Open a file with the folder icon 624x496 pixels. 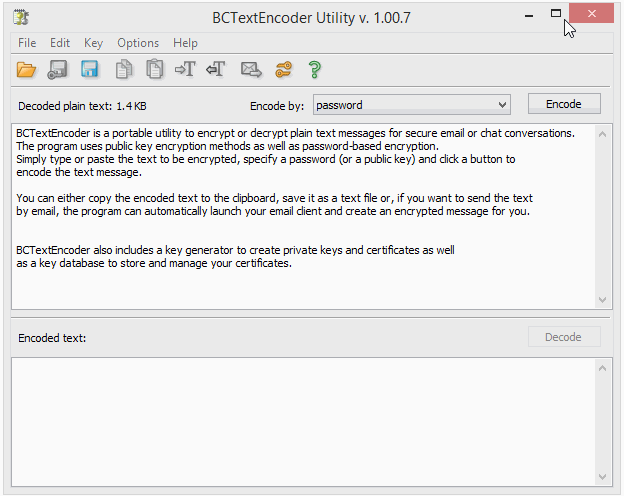pos(26,70)
